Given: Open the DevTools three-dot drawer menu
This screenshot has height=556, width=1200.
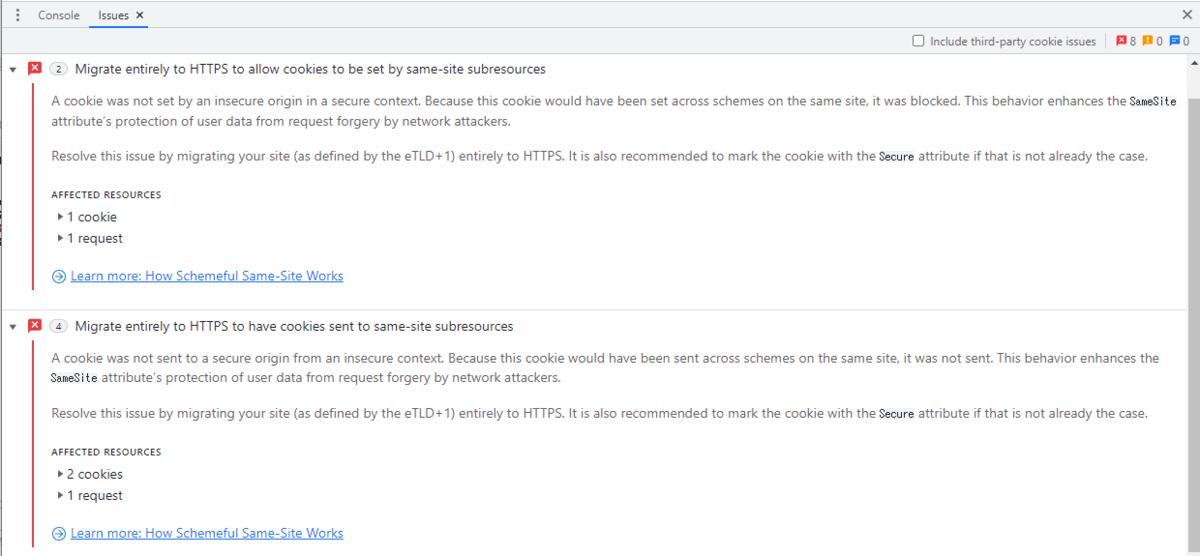Looking at the screenshot, I should [x=17, y=15].
